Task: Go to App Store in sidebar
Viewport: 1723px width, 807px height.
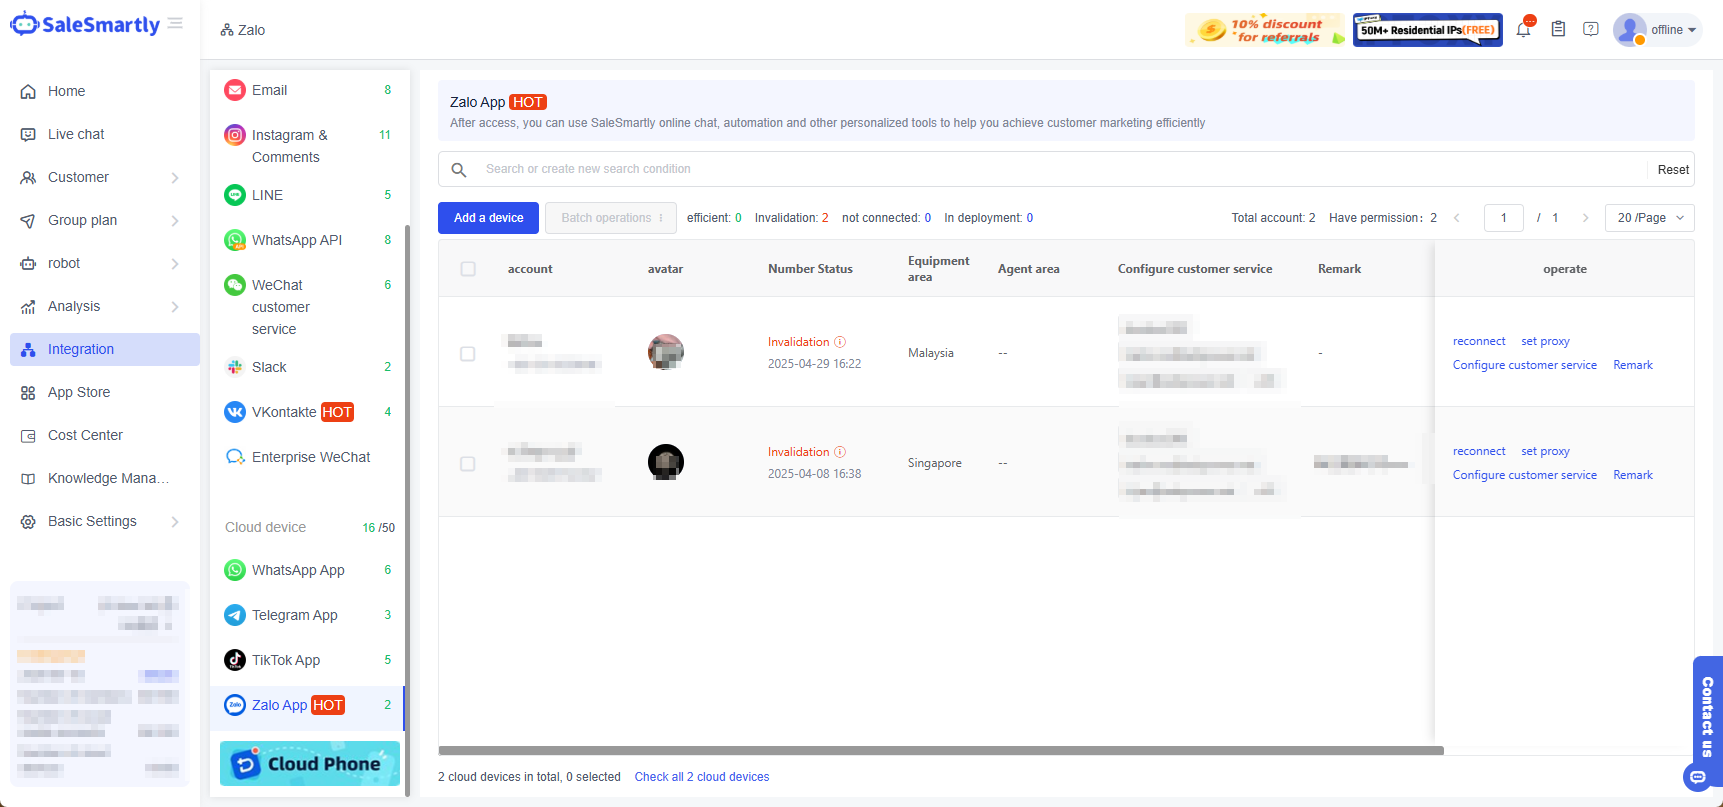Action: [x=79, y=392]
